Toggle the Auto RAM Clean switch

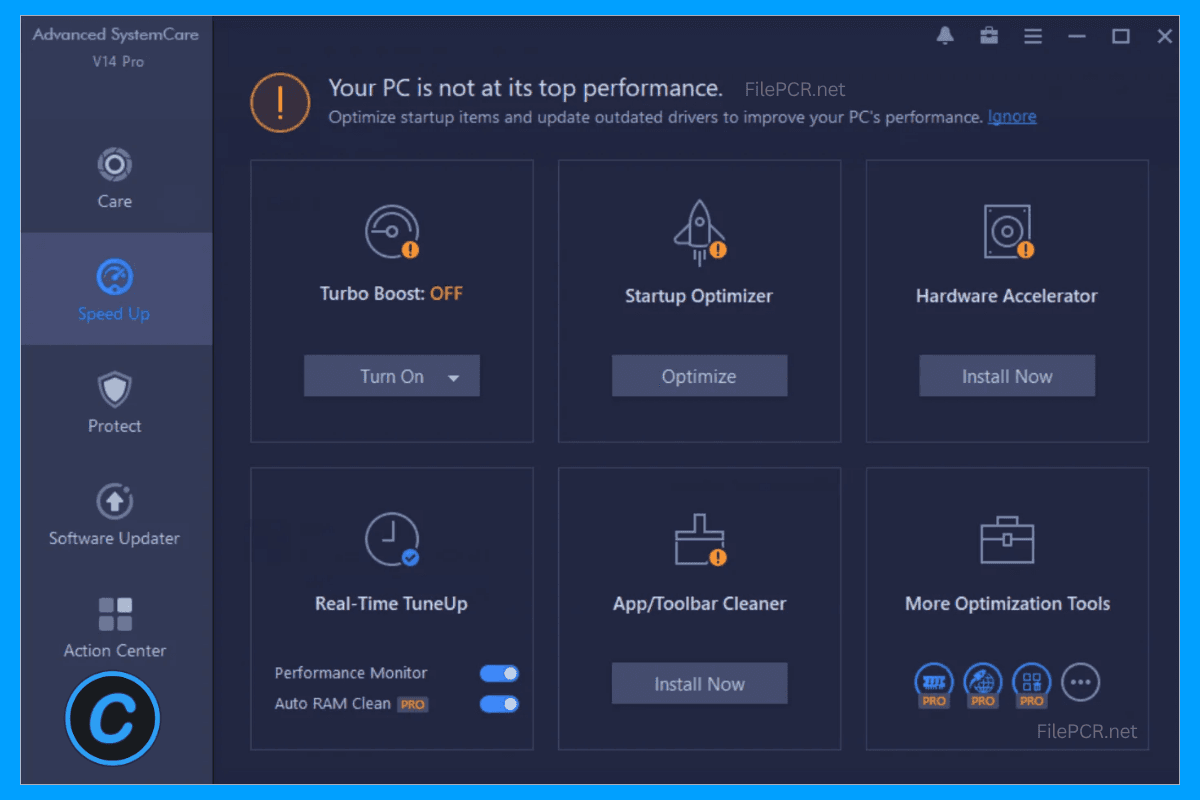click(x=499, y=704)
